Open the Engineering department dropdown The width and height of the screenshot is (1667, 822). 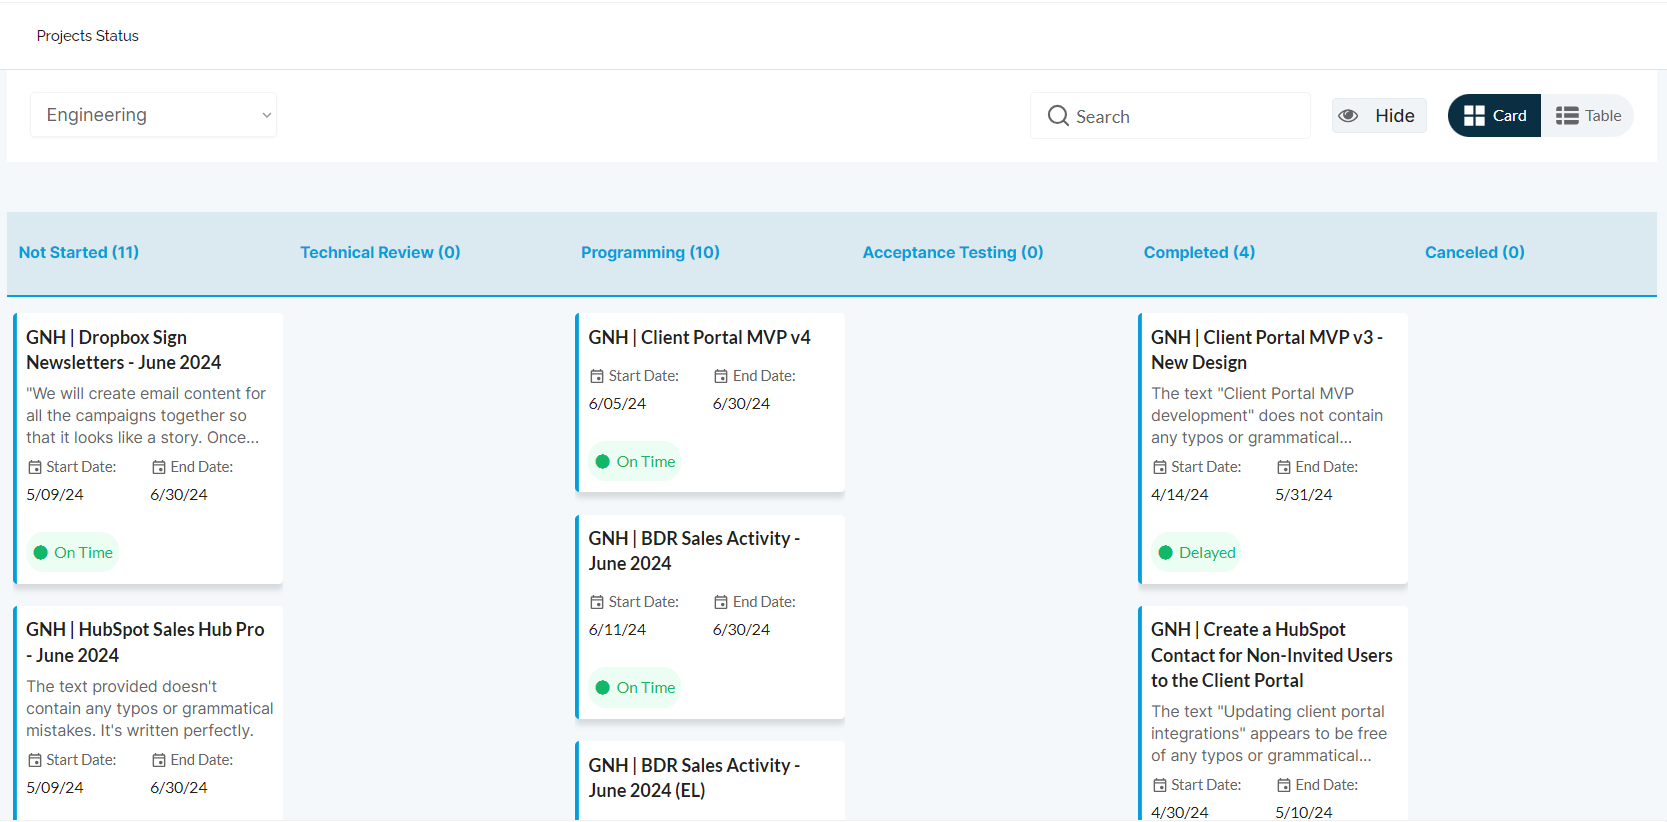tap(153, 115)
